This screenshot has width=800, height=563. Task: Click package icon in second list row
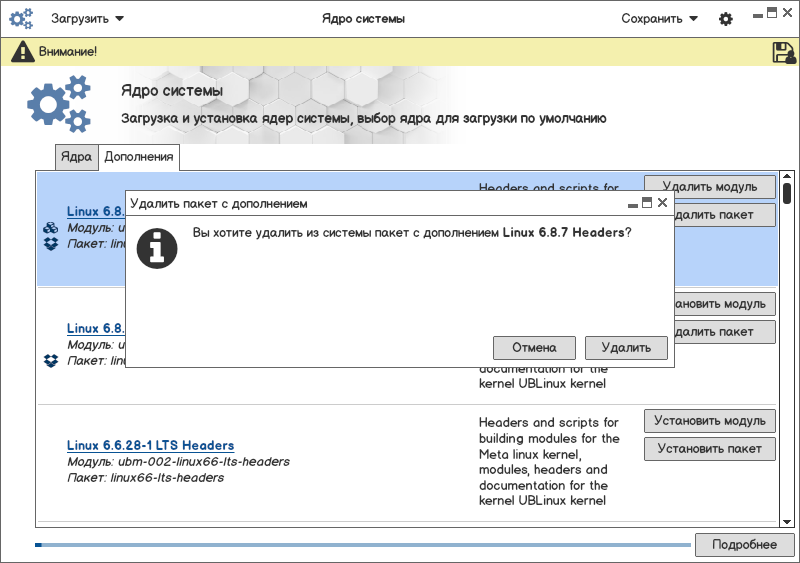click(51, 361)
